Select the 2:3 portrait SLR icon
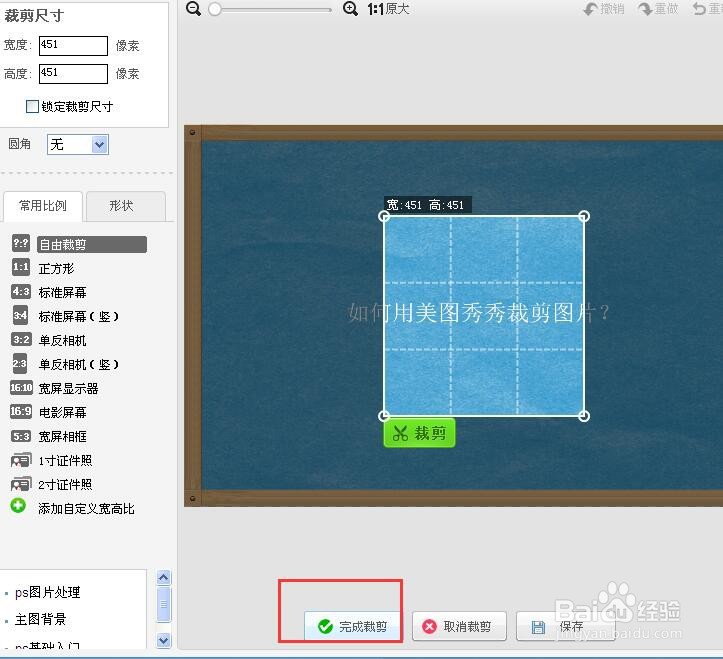 (x=20, y=363)
